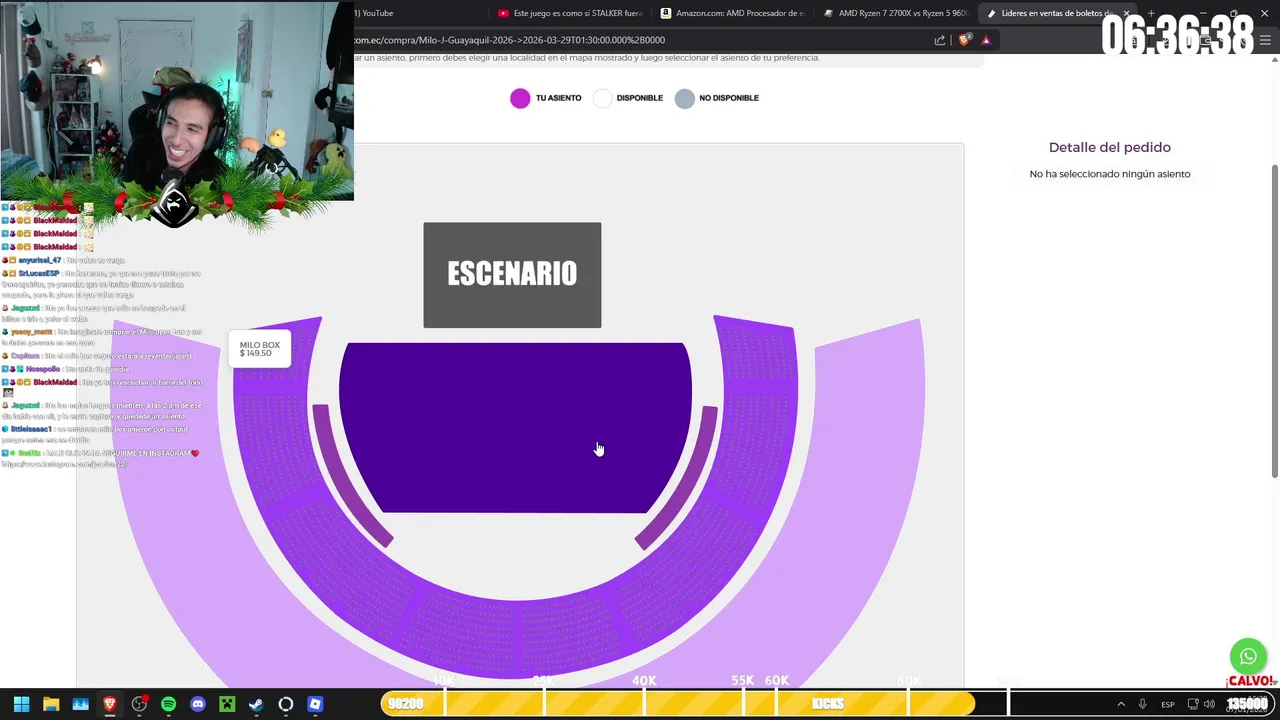Select the dark purple floor section
The height and width of the screenshot is (720, 1280).
click(515, 428)
